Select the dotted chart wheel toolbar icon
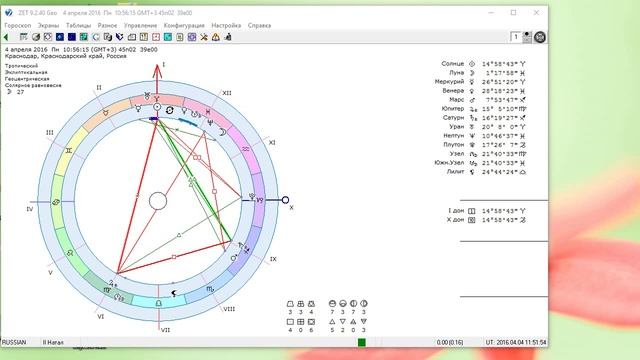 48,37
